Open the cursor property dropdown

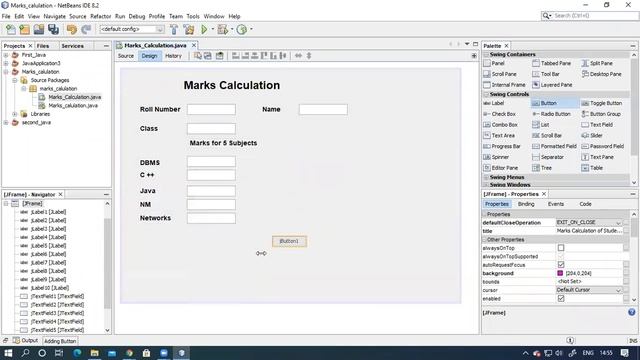click(x=618, y=290)
